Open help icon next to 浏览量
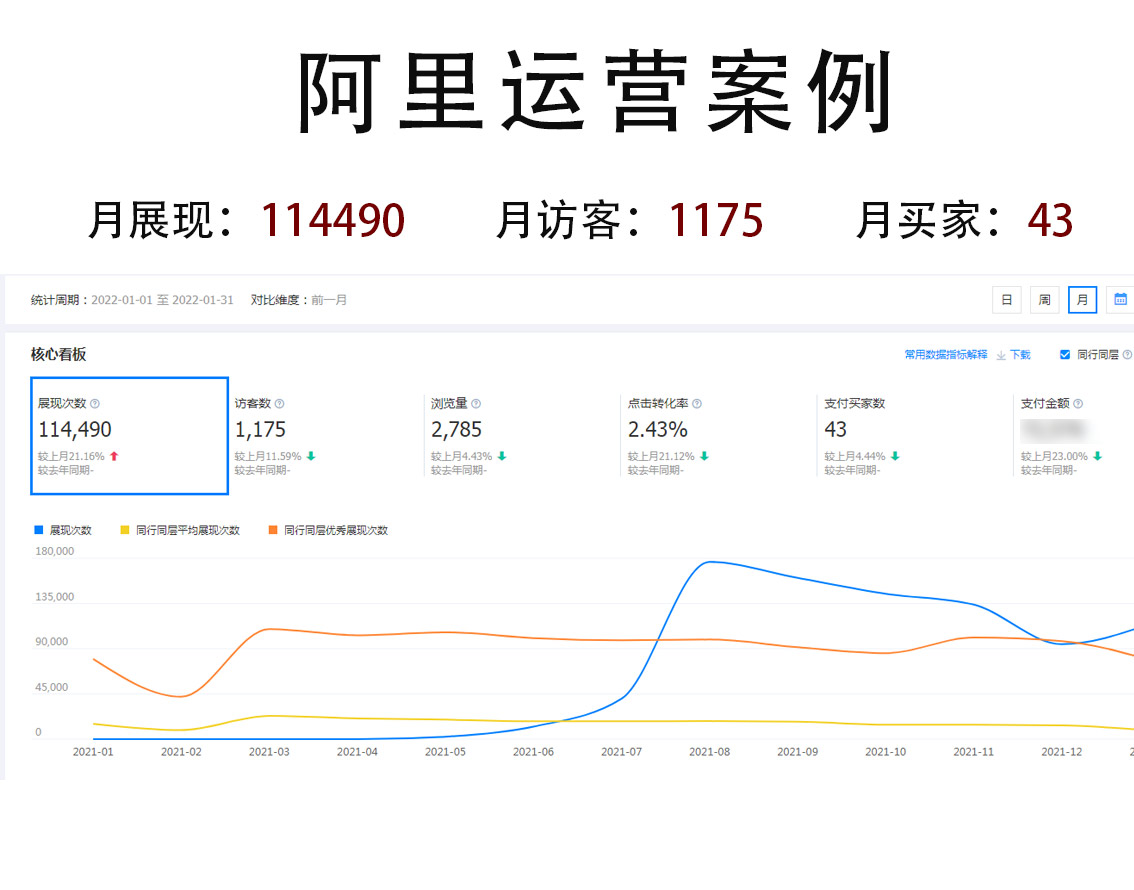The image size is (1134, 890). pyautogui.click(x=476, y=403)
